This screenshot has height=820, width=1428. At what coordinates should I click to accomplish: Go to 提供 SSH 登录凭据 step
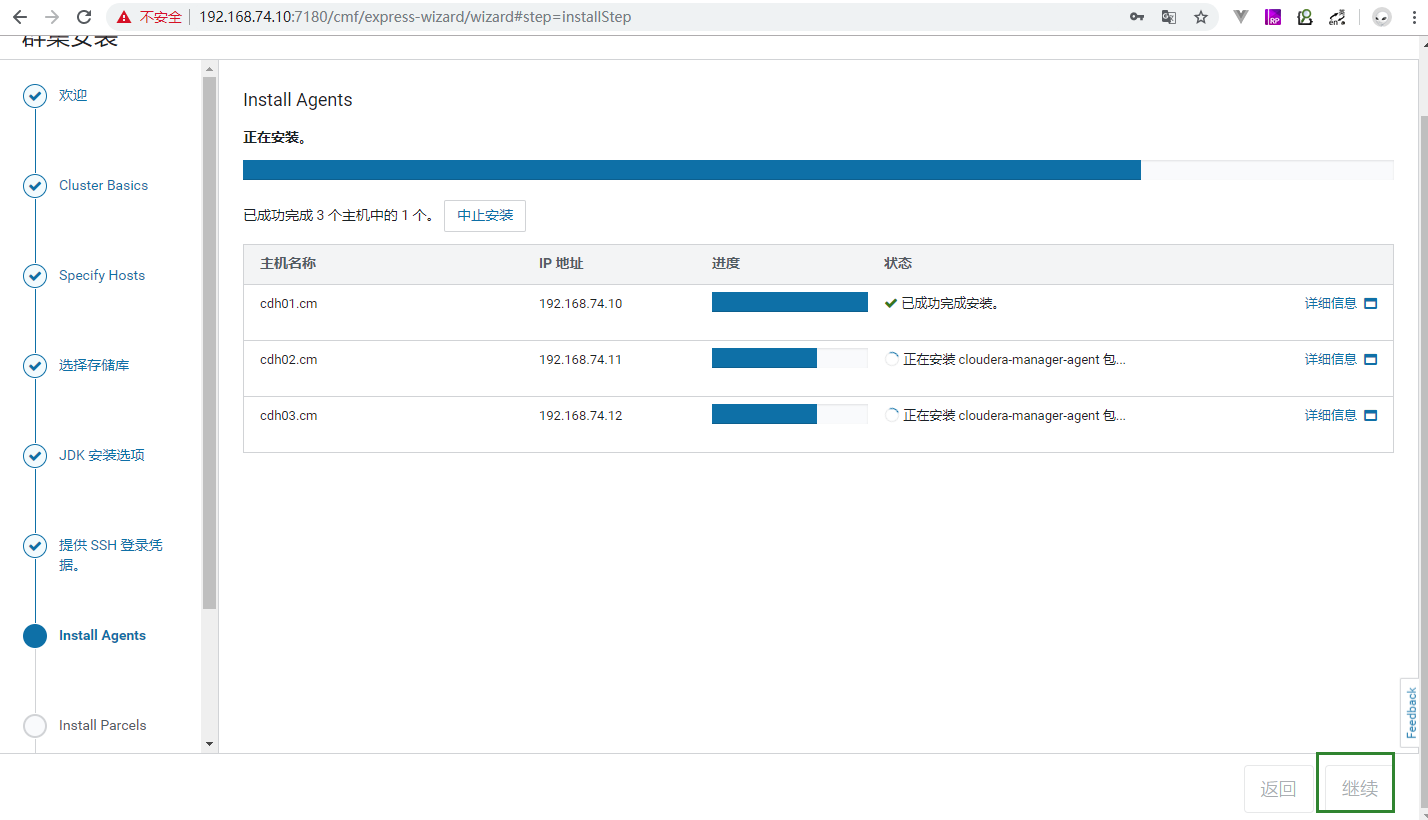111,555
